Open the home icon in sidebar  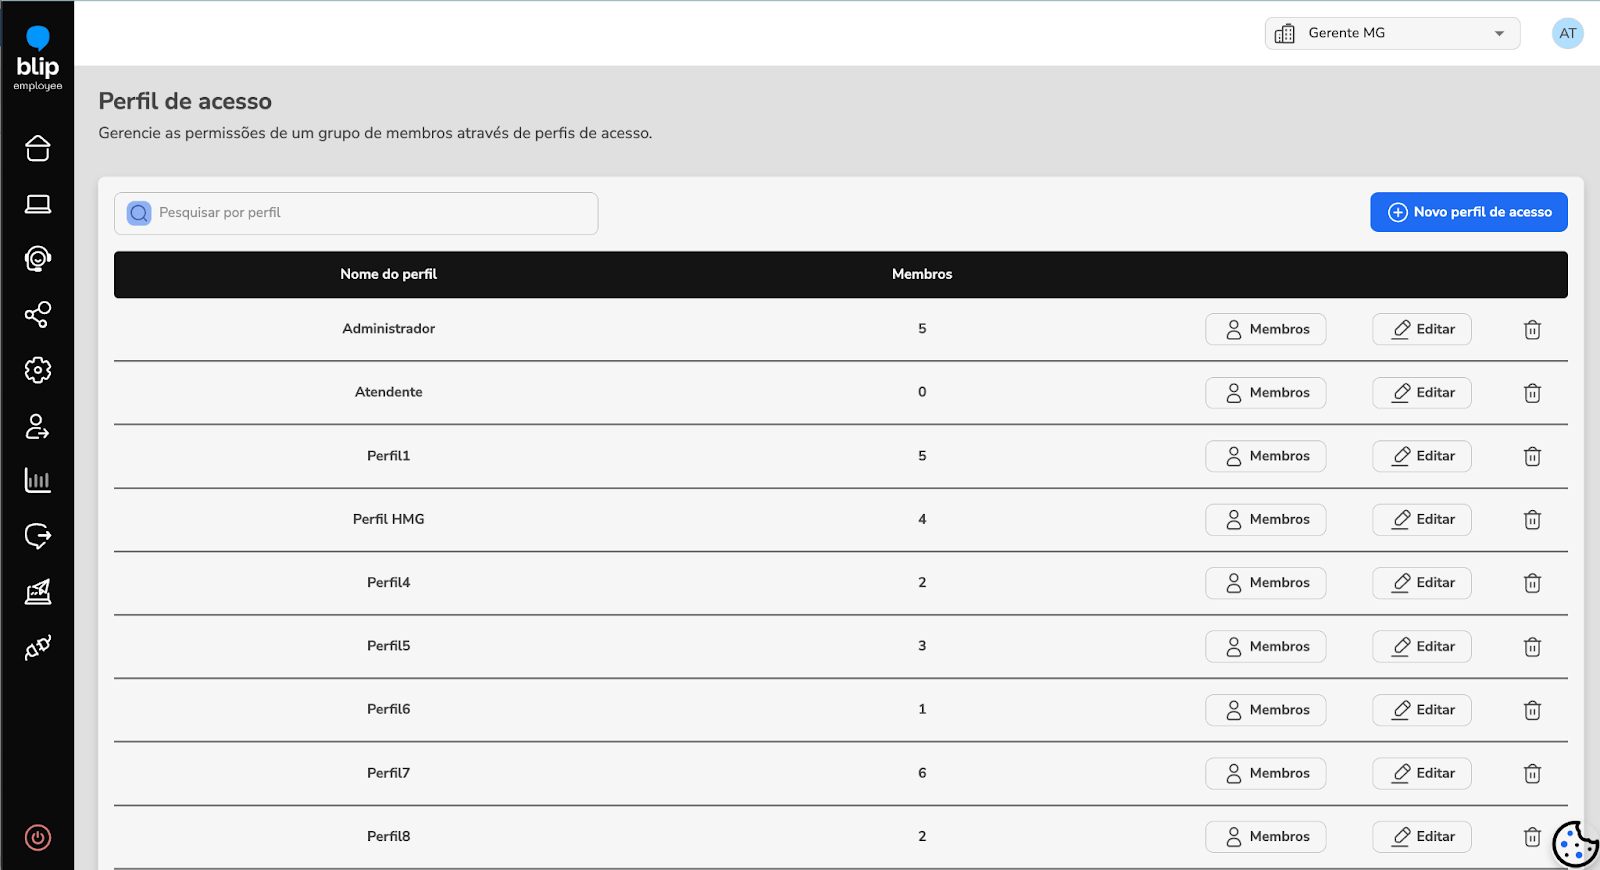coord(37,148)
